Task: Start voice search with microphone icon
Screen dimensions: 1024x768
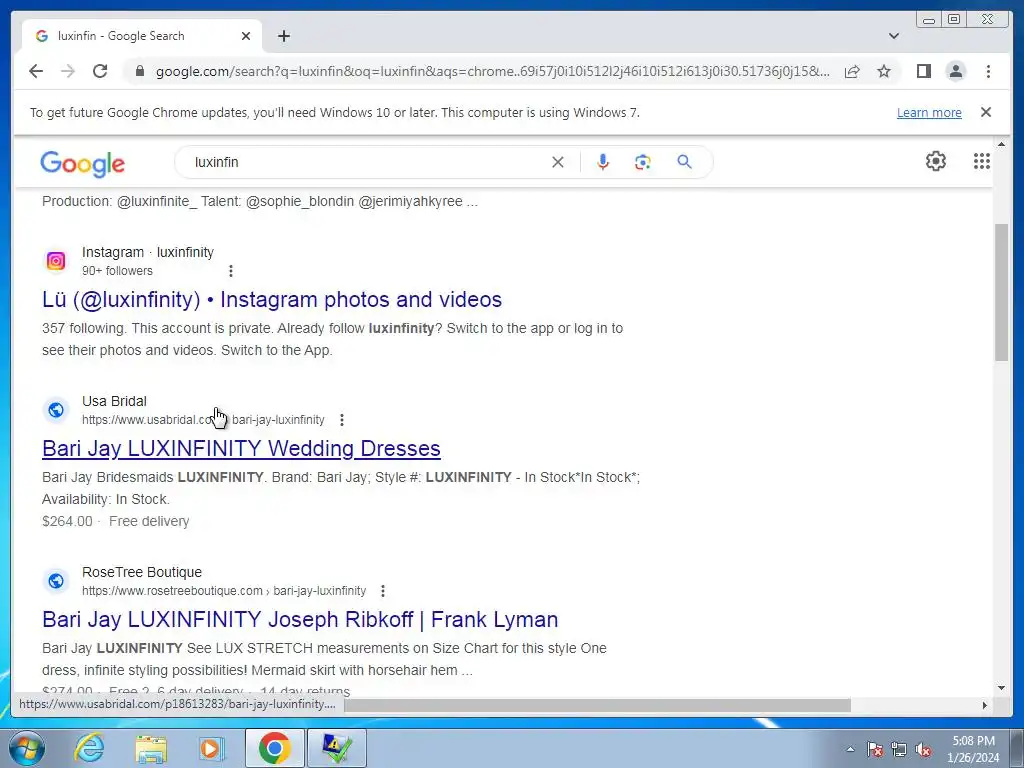Action: (x=603, y=162)
